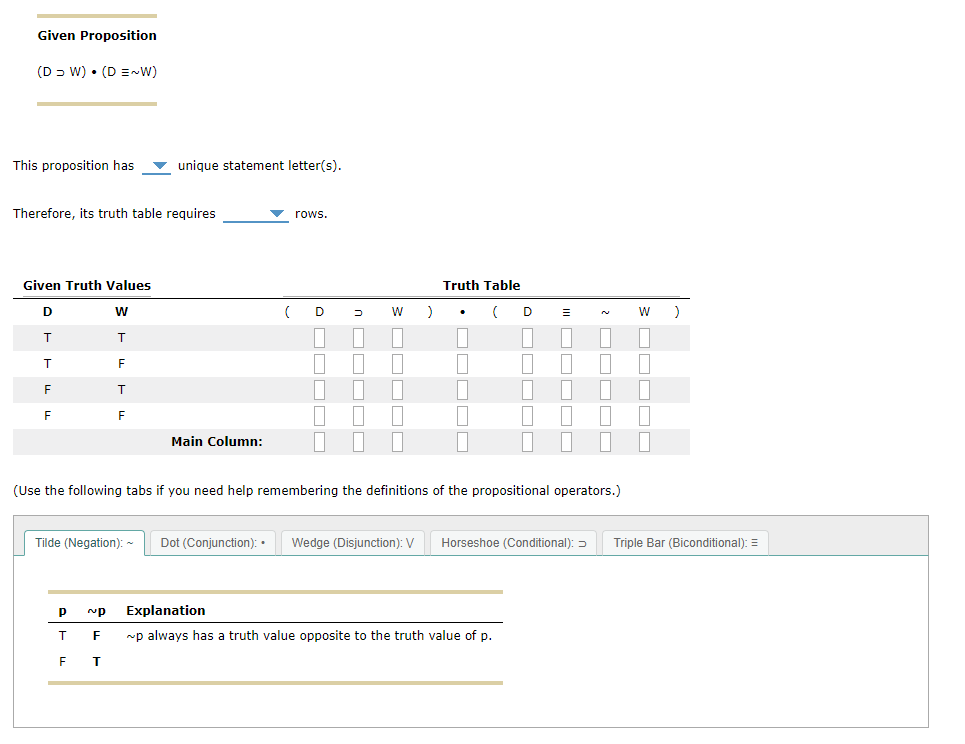Screen dimensions: 965x744
Task: Open the Wedge (Disjunction) tab
Action: click(x=352, y=542)
